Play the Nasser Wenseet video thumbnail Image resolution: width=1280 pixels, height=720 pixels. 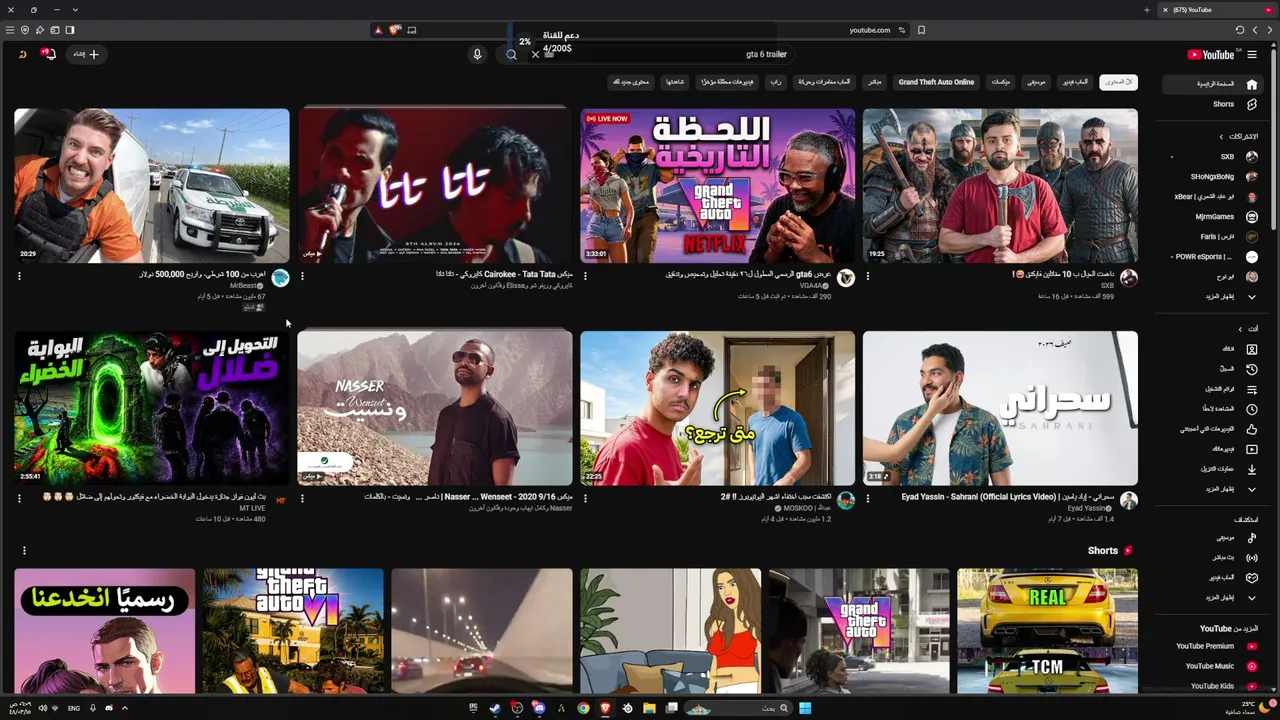[435, 408]
